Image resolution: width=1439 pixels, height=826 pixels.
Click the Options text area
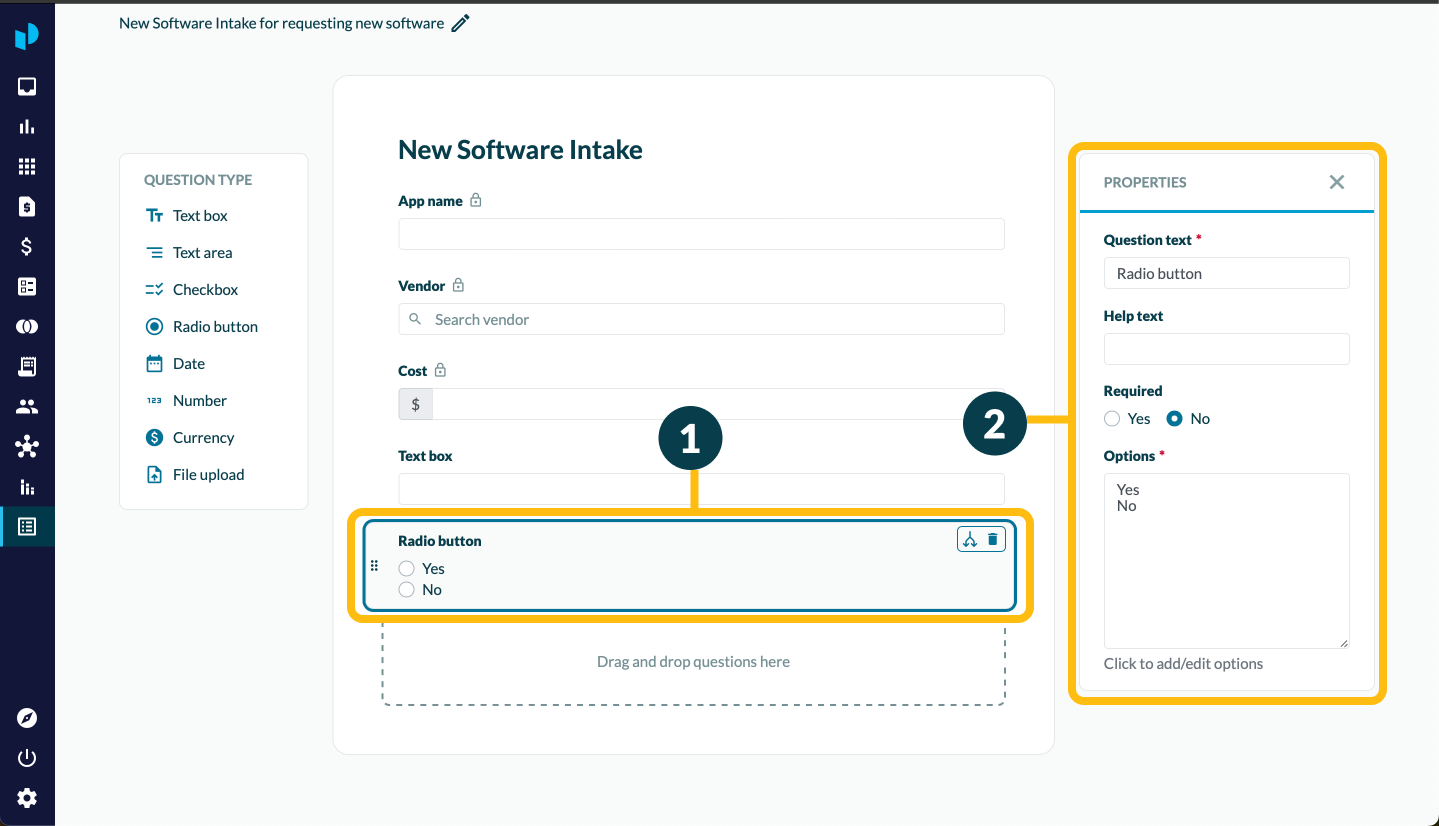[1226, 560]
